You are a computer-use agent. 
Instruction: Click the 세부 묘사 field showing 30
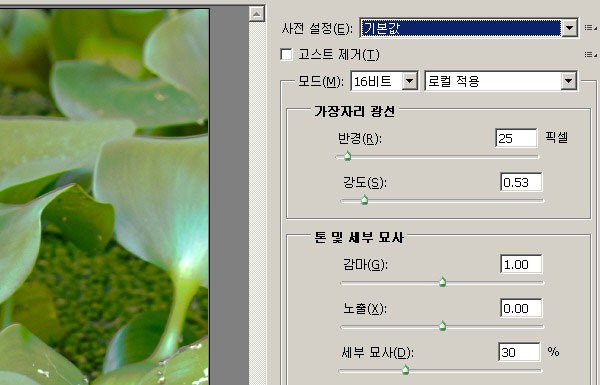coord(519,352)
